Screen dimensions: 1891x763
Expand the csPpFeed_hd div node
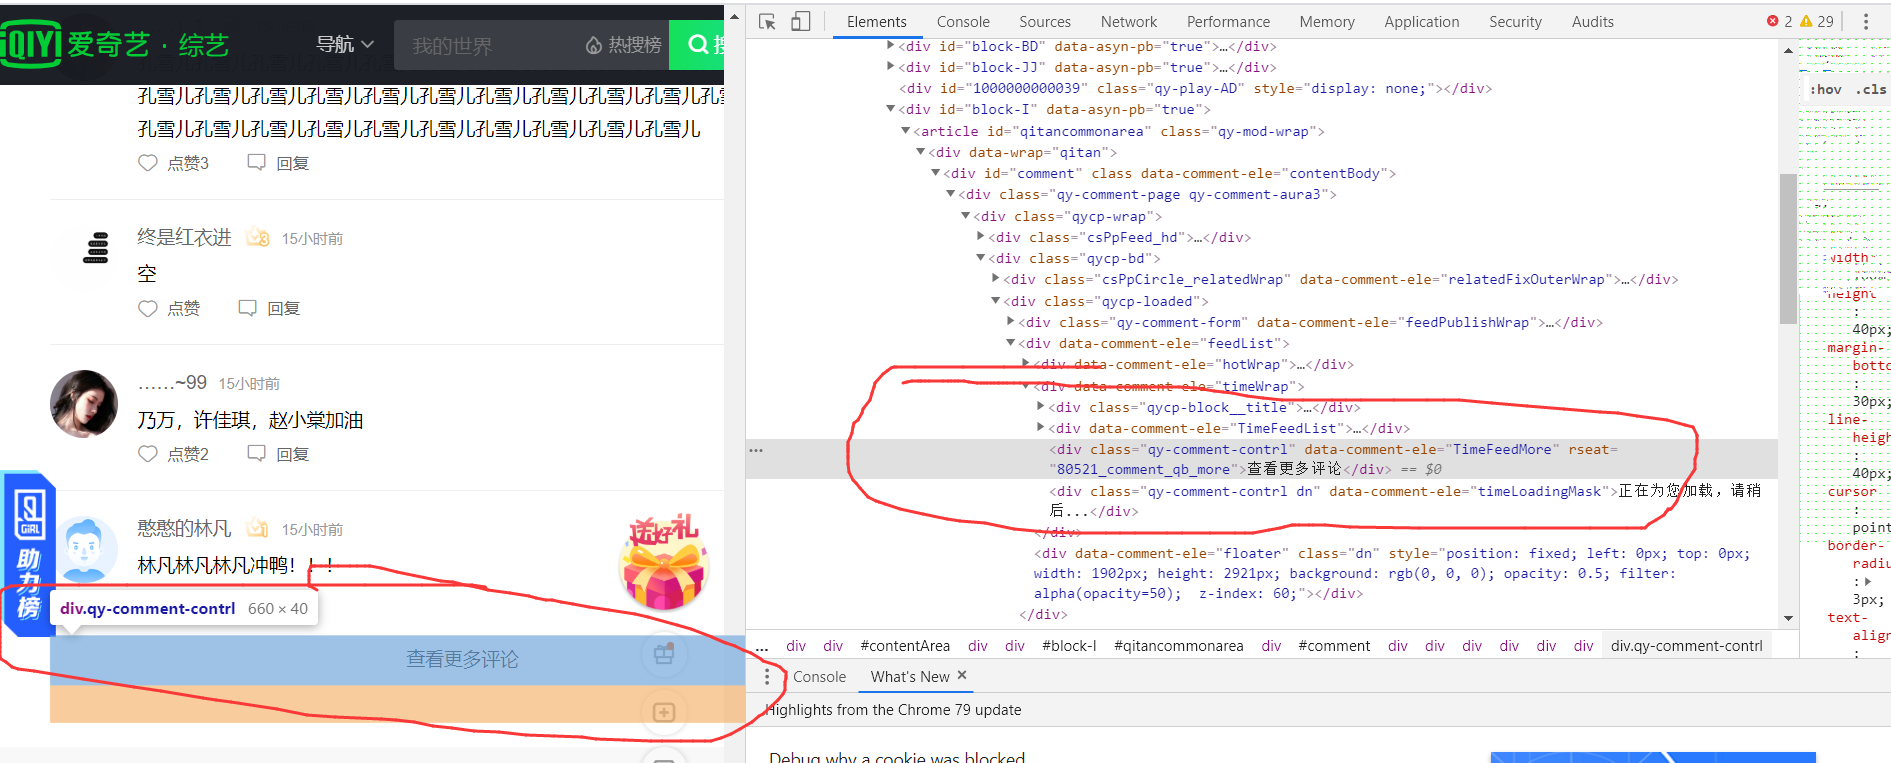981,237
